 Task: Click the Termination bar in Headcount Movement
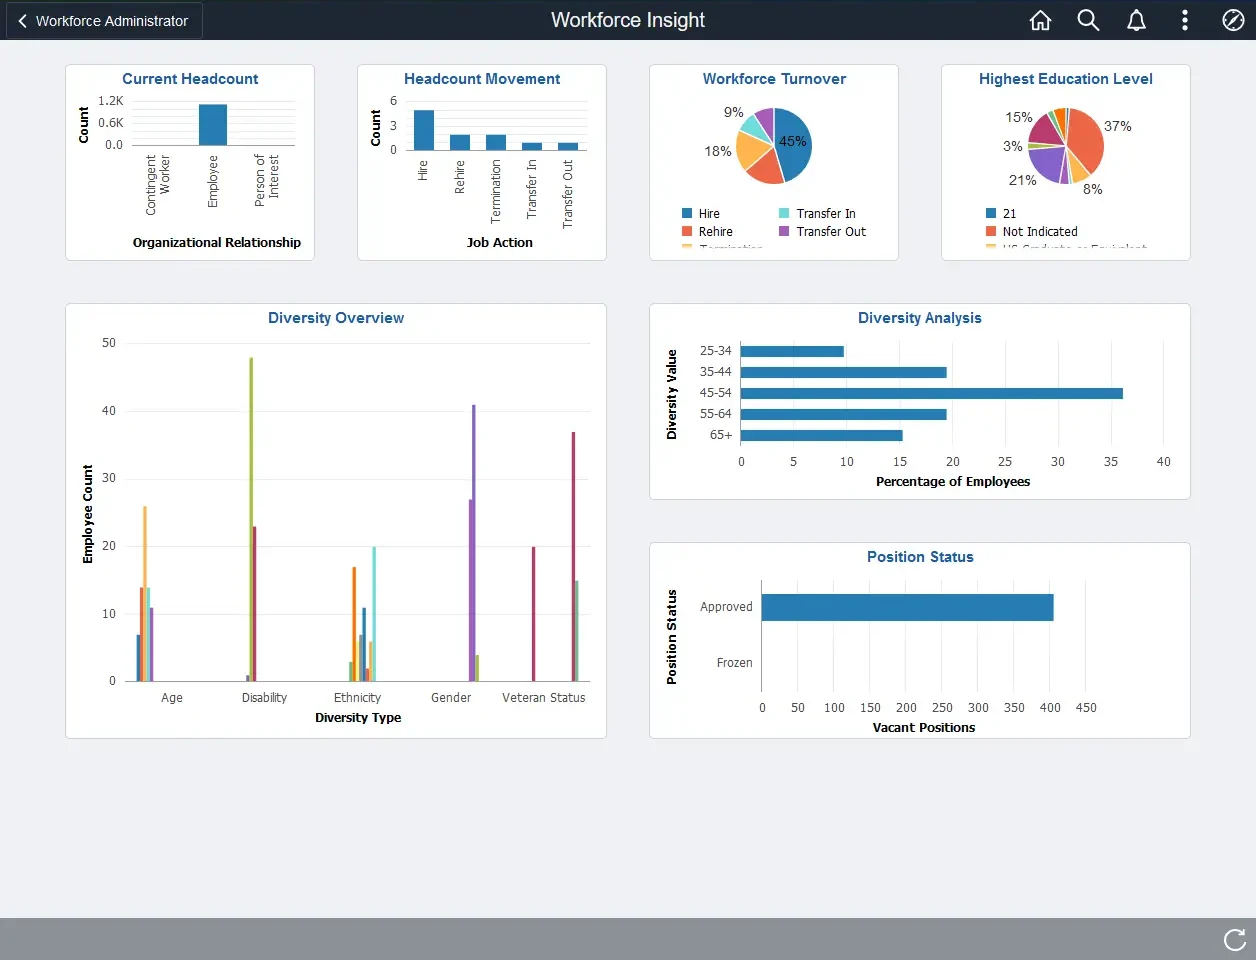coord(496,142)
